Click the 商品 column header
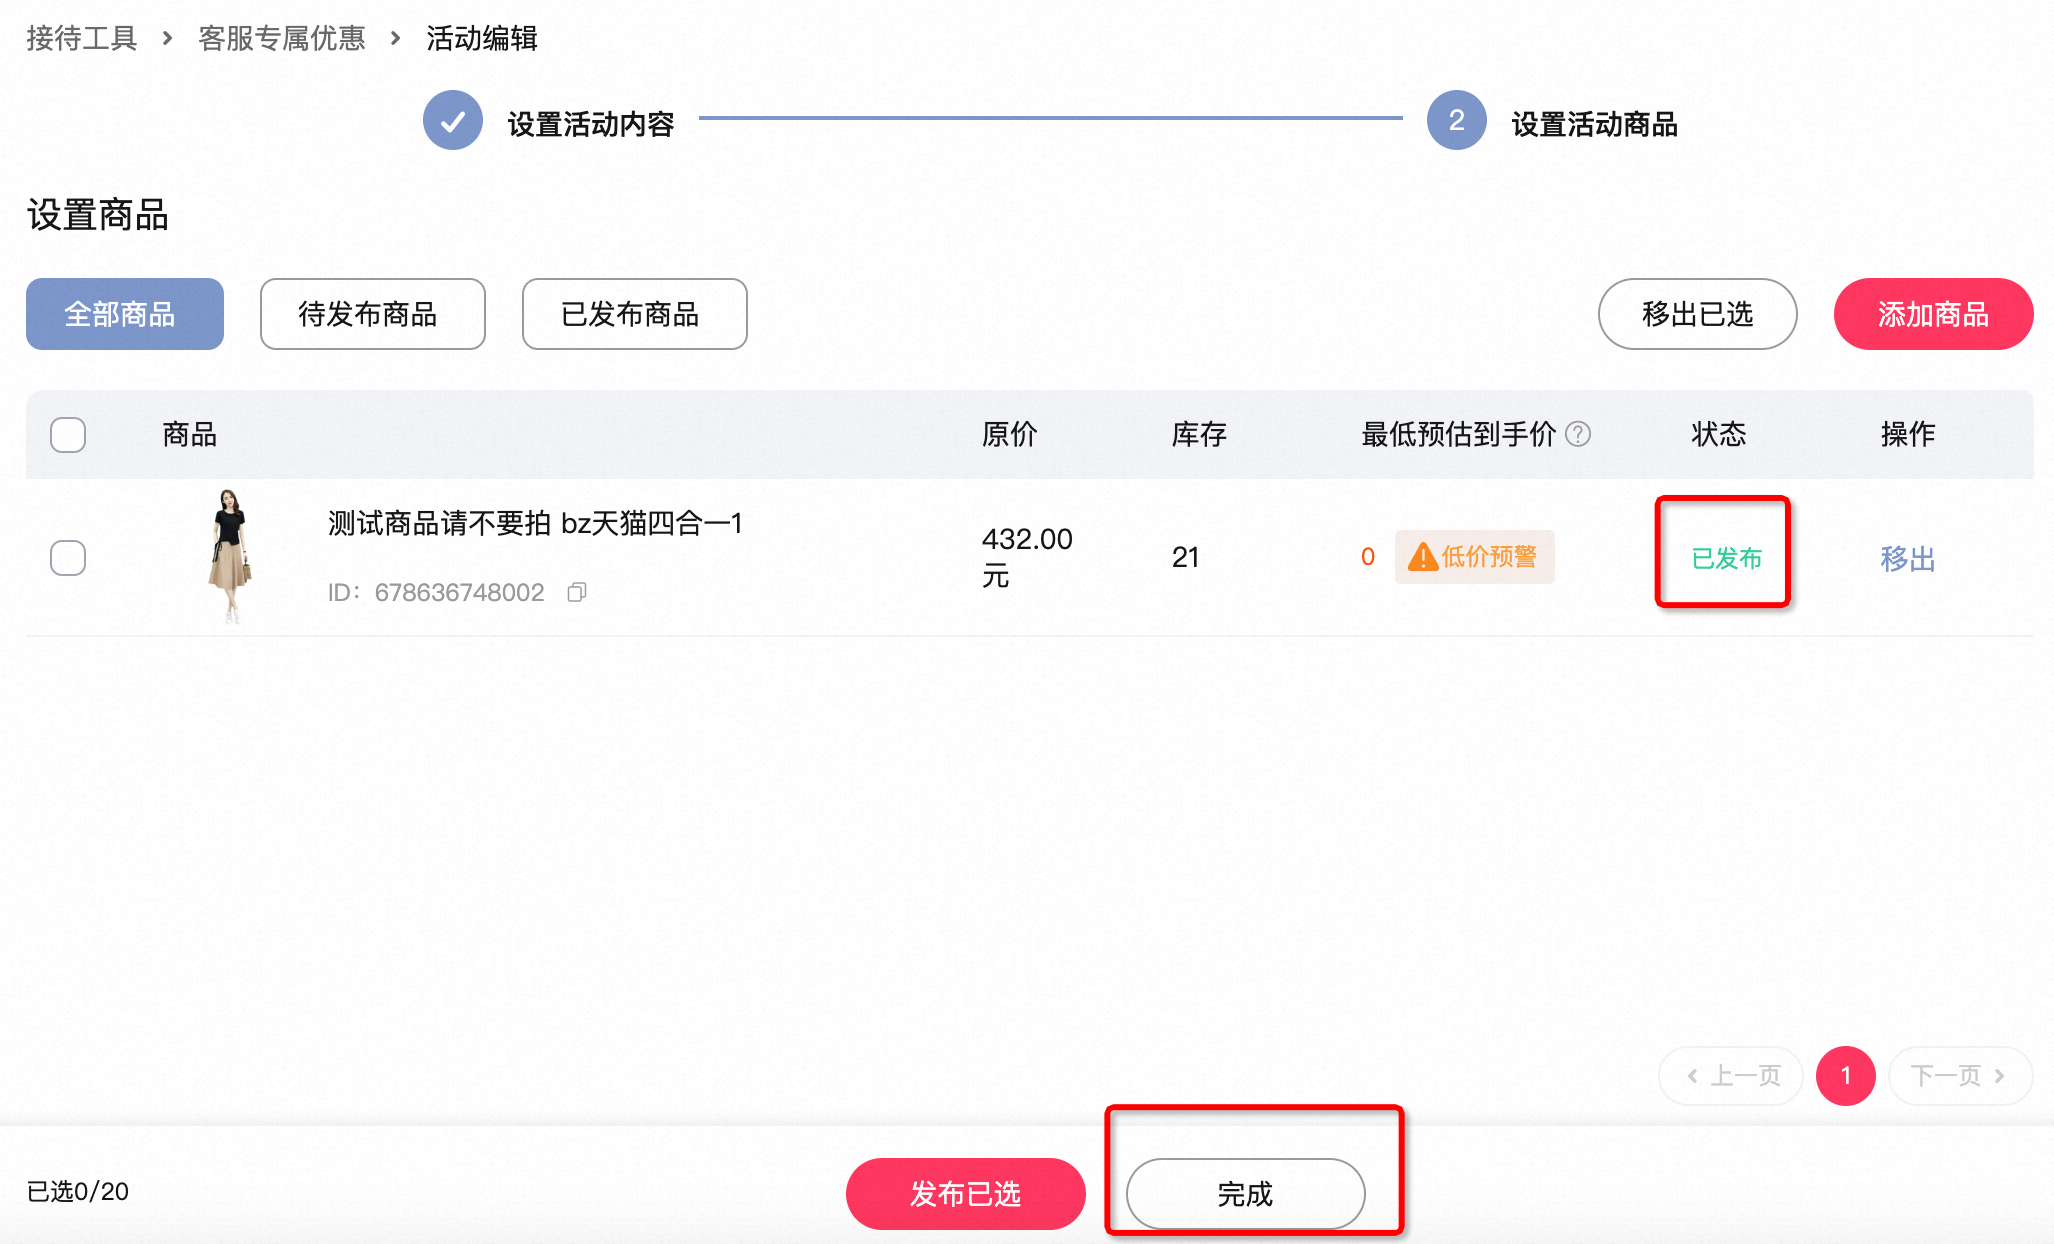Screen dimensions: 2054x1244 point(190,434)
